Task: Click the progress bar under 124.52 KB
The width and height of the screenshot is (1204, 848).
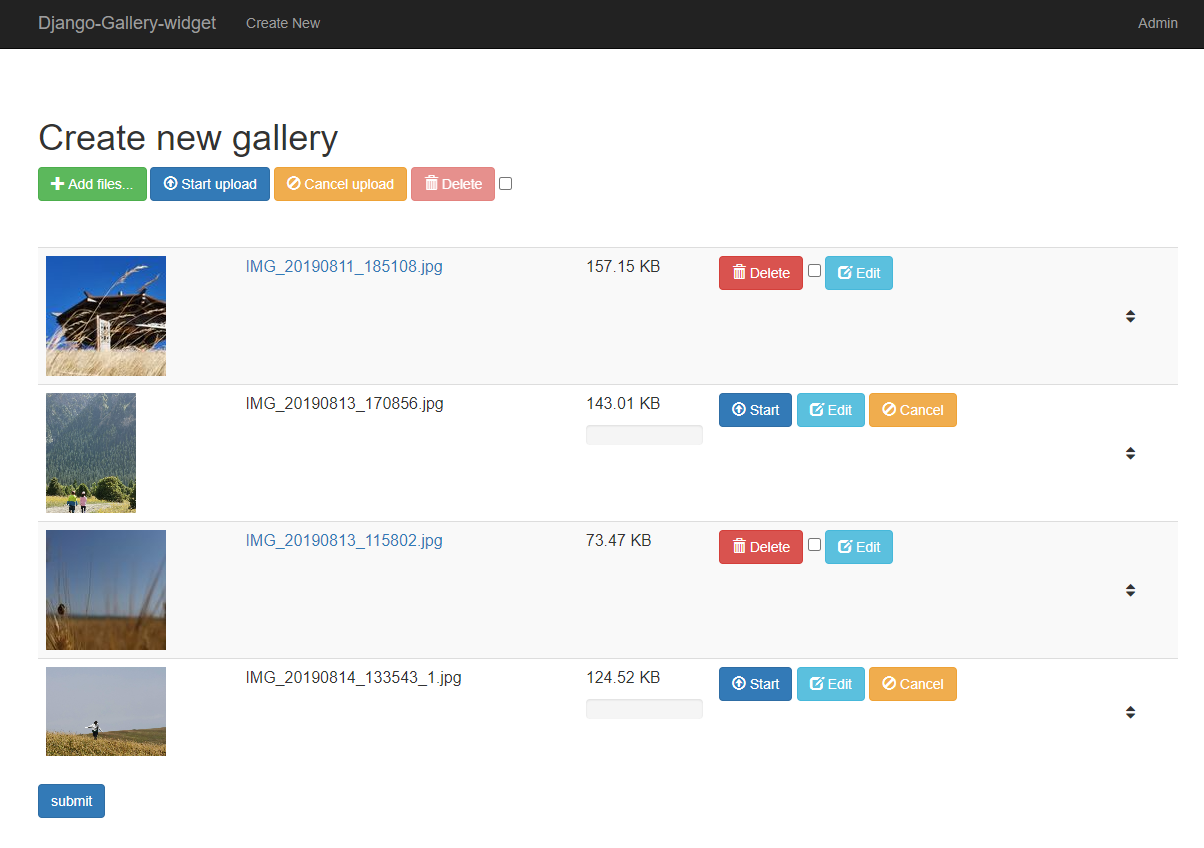Action: tap(644, 708)
